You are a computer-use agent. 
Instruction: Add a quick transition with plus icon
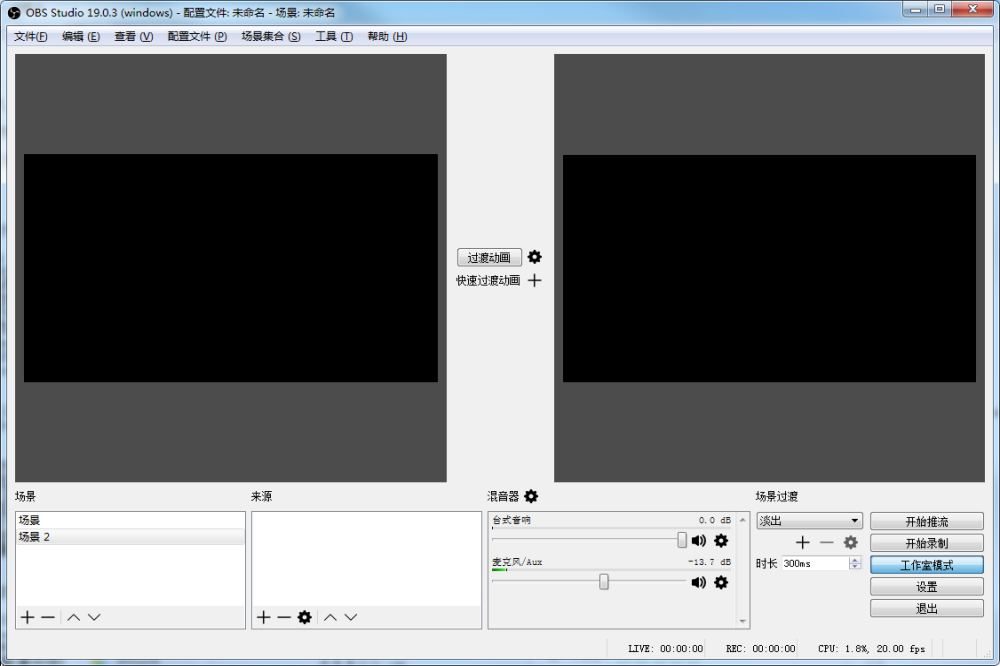pos(535,281)
